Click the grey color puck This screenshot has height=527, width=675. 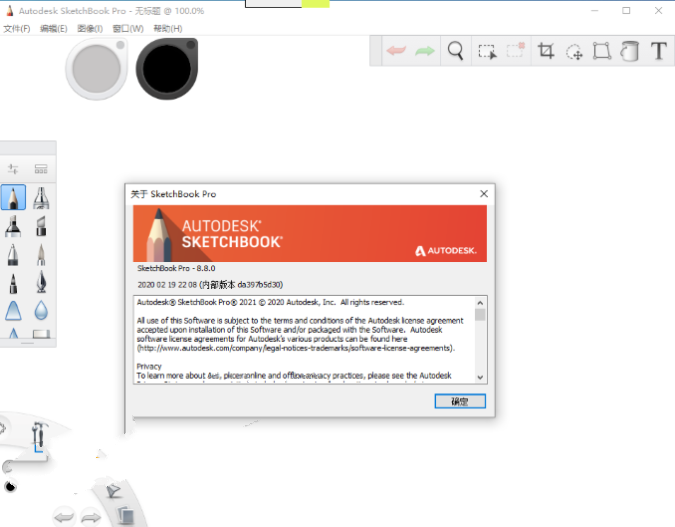[96, 69]
